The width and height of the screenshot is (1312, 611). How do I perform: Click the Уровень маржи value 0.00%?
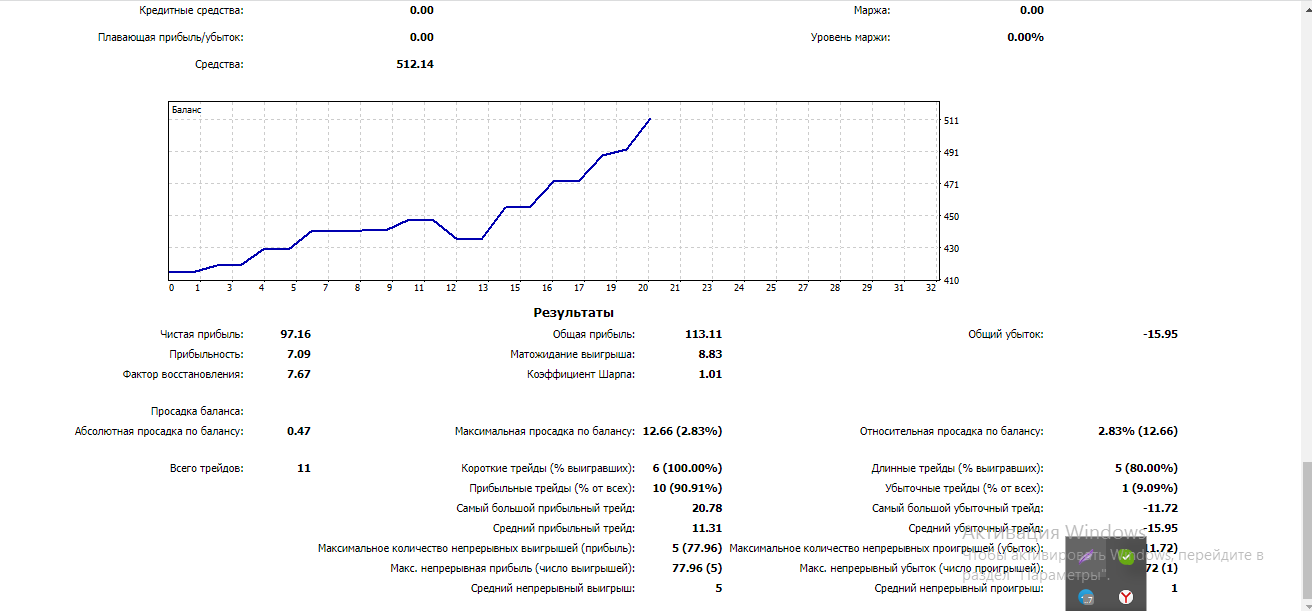1025,37
